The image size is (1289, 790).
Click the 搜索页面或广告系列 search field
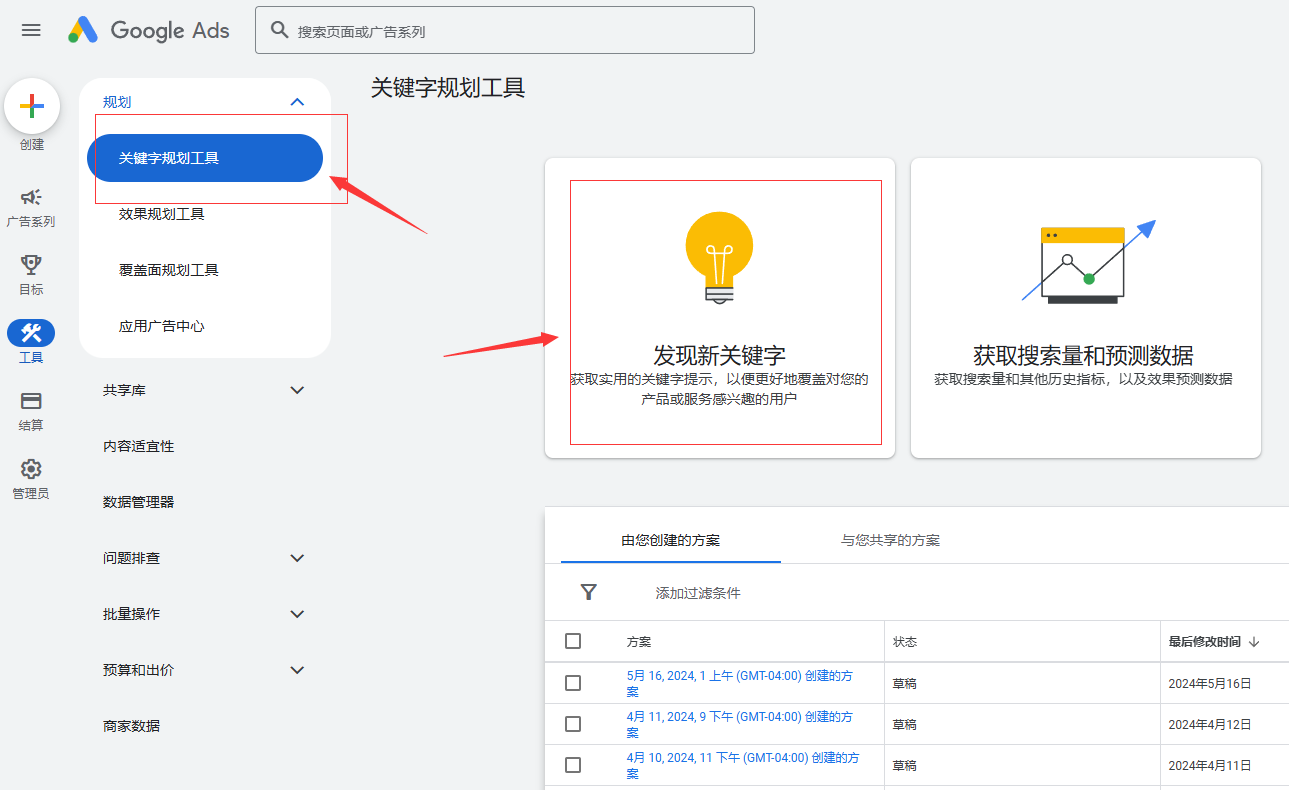tap(504, 30)
